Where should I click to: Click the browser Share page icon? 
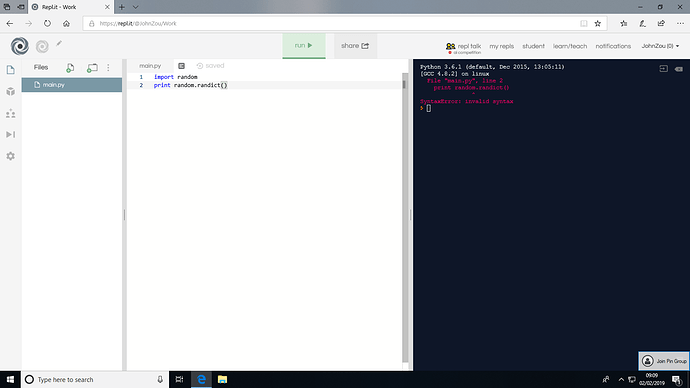(x=661, y=23)
